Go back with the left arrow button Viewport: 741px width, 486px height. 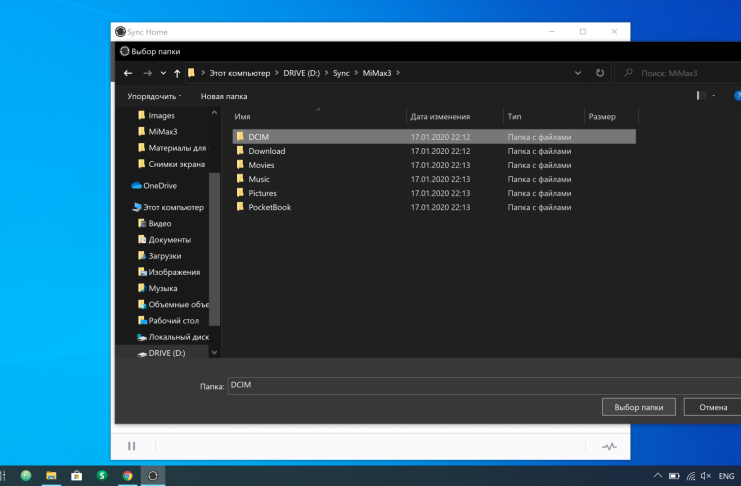(128, 73)
